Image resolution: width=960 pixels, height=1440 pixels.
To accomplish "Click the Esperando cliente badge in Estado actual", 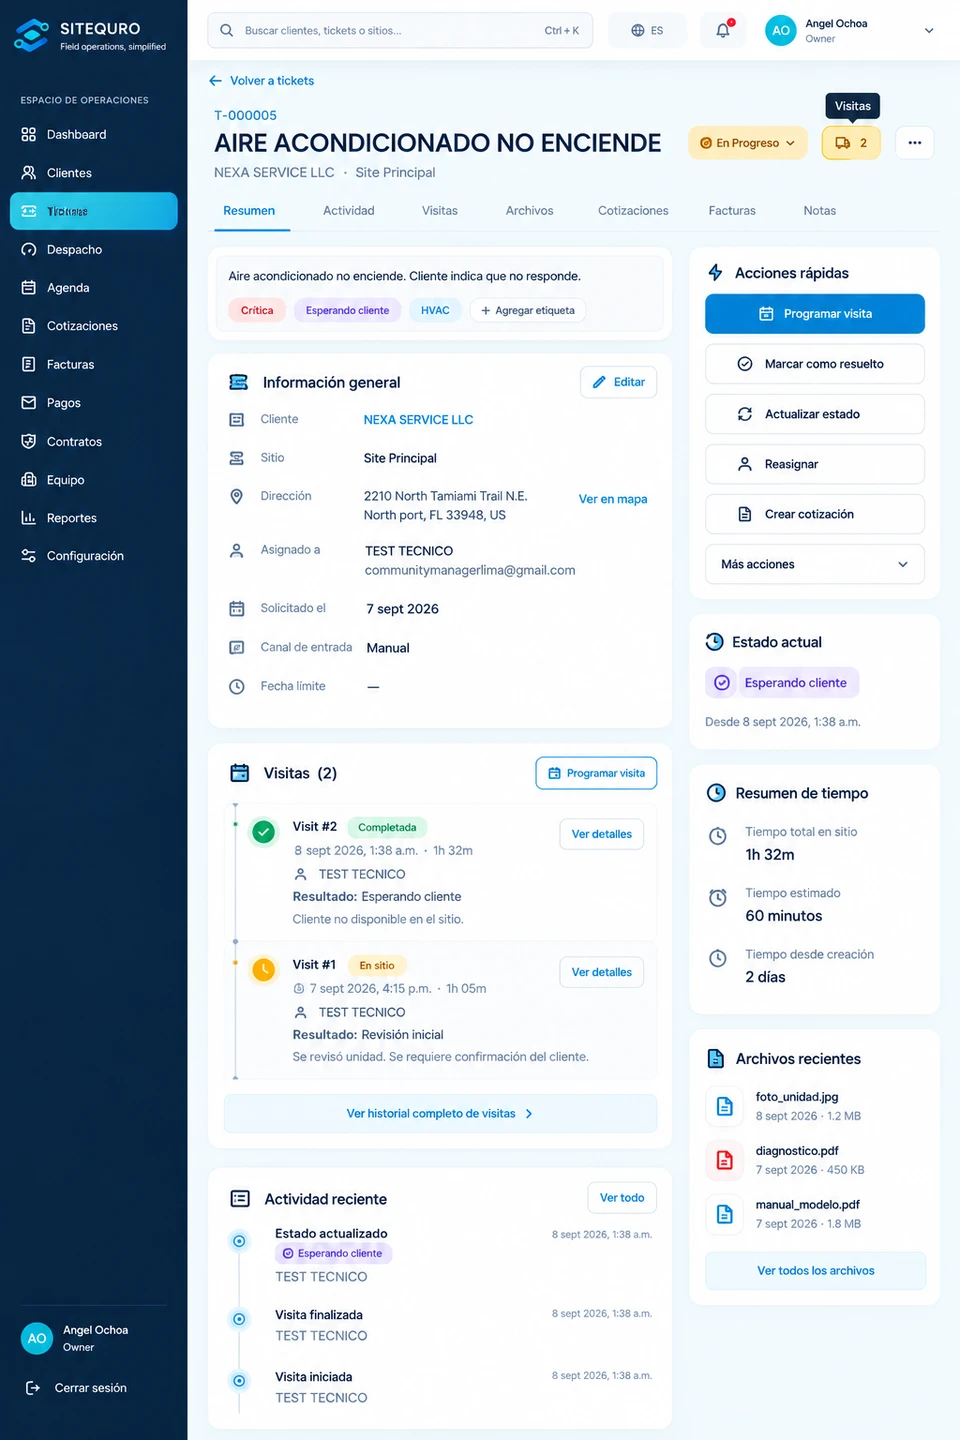I will click(x=782, y=683).
